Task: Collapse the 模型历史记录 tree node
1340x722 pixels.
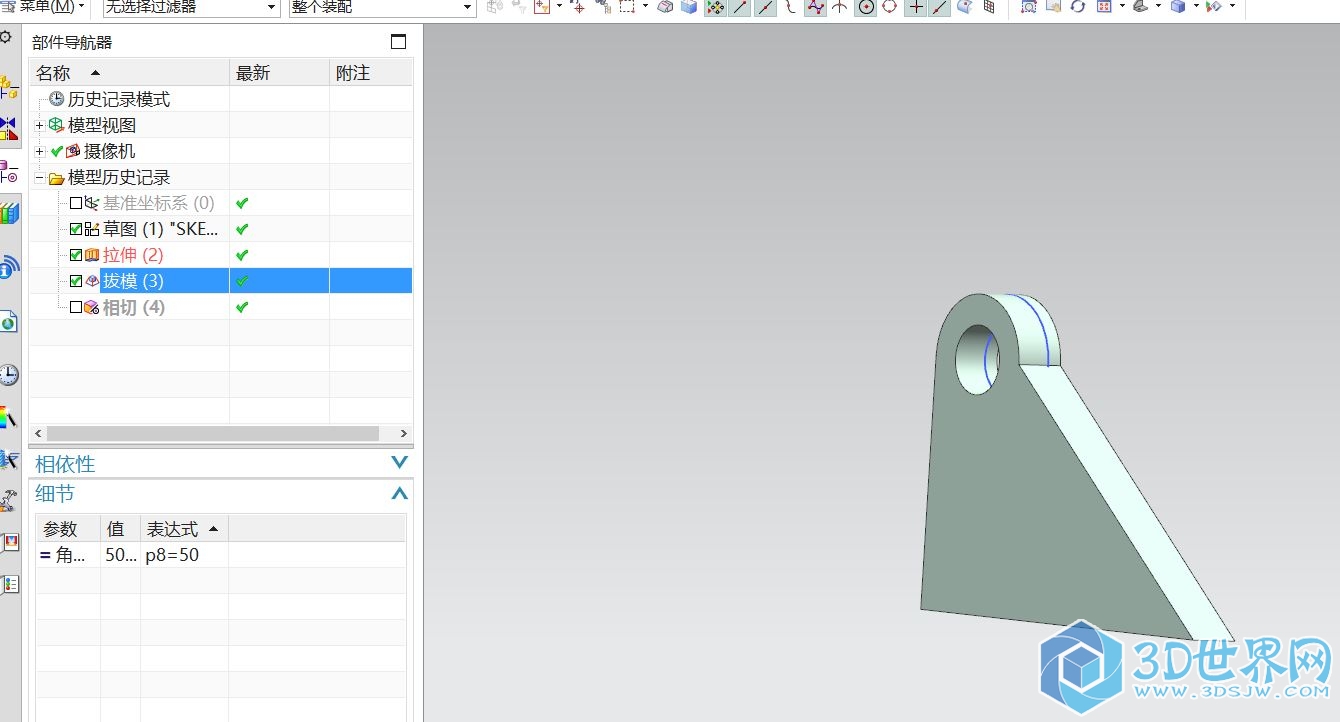Action: 40,178
